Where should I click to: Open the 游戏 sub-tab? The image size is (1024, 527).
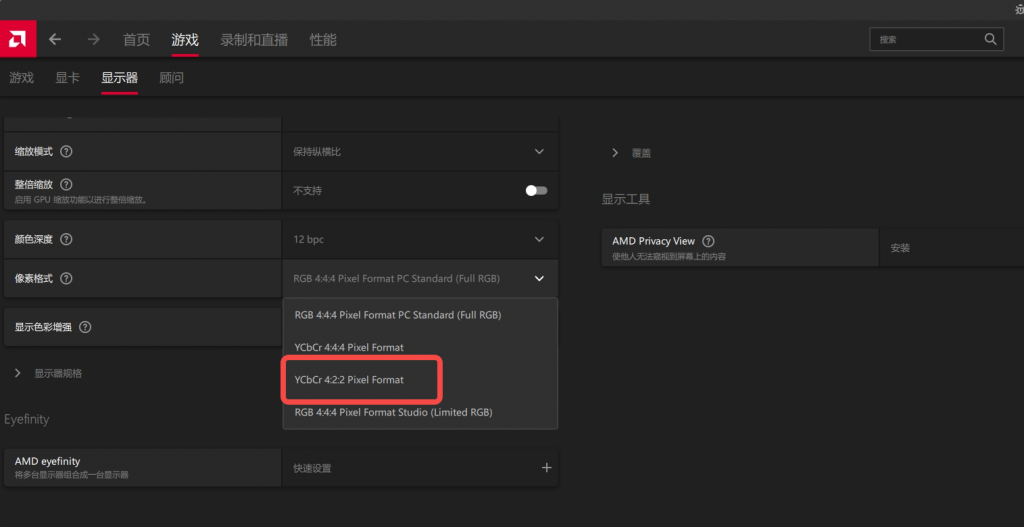22,78
